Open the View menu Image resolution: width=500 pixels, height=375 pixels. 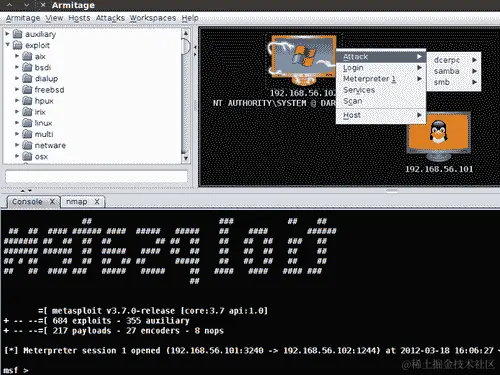[54, 18]
